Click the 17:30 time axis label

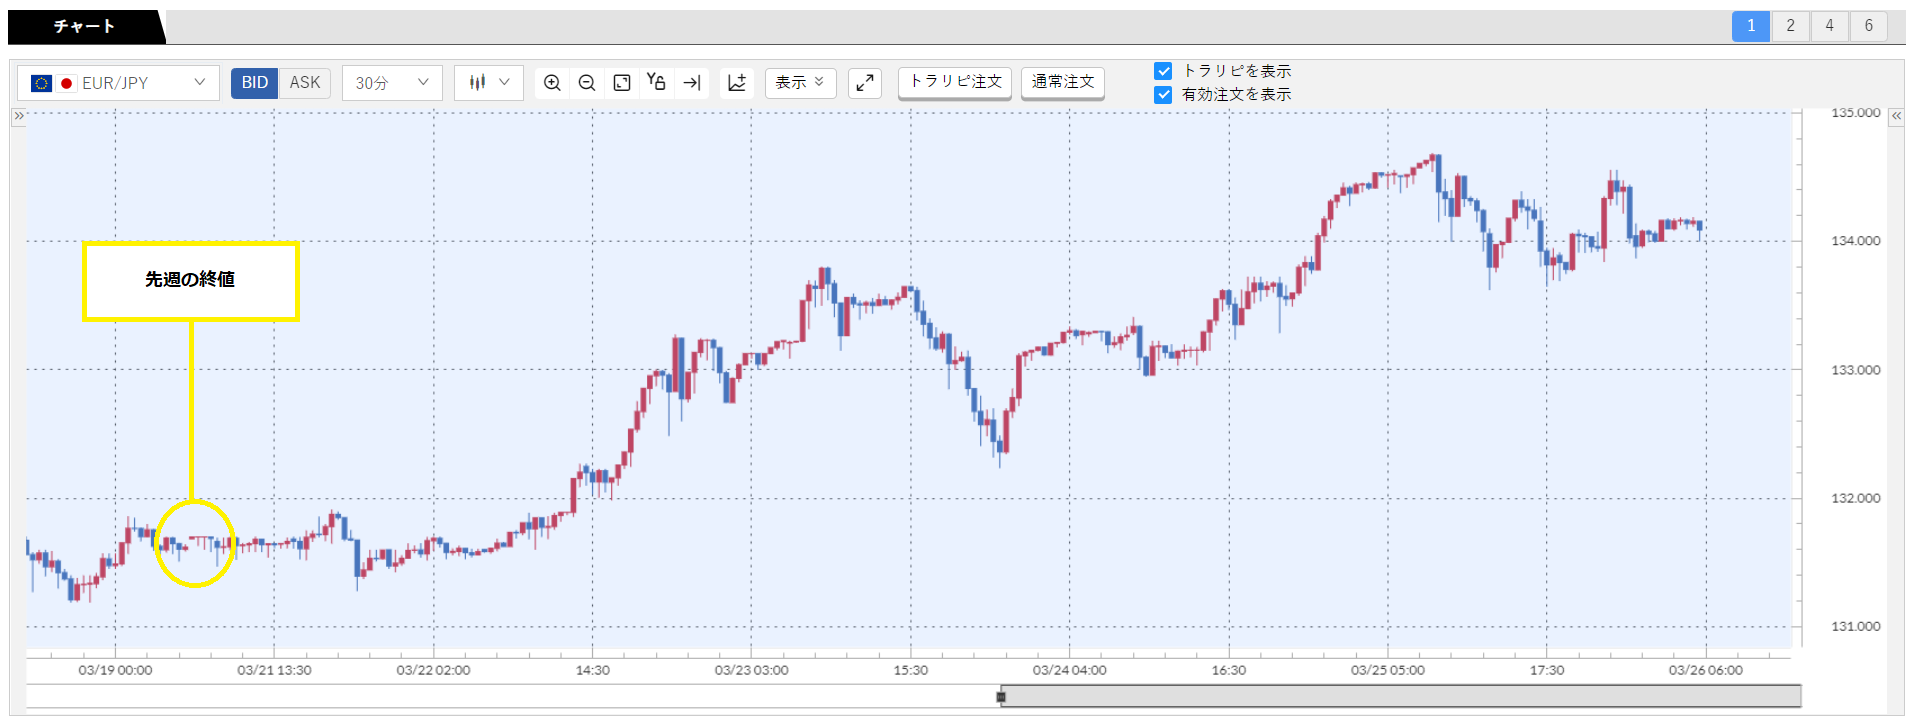[1546, 670]
